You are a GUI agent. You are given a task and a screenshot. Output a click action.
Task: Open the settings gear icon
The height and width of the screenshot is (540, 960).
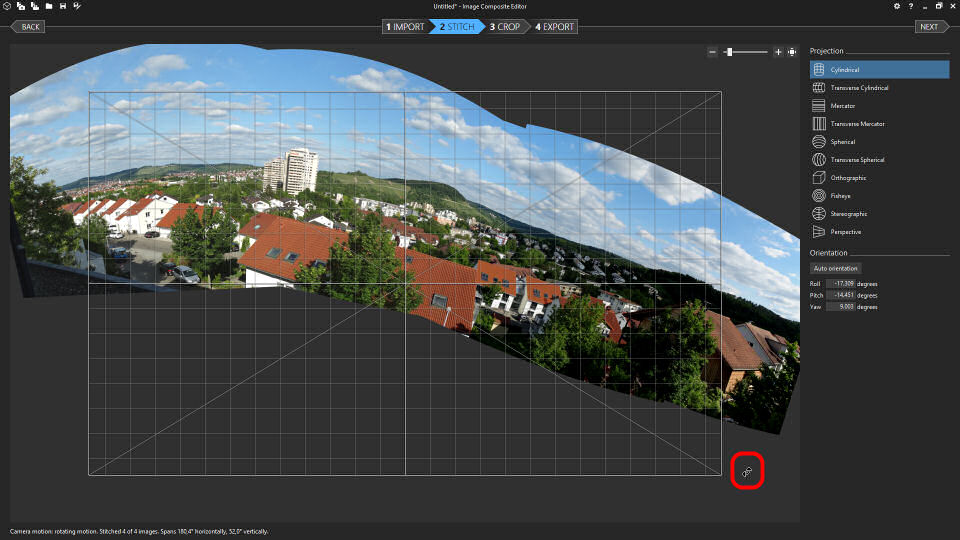click(896, 6)
